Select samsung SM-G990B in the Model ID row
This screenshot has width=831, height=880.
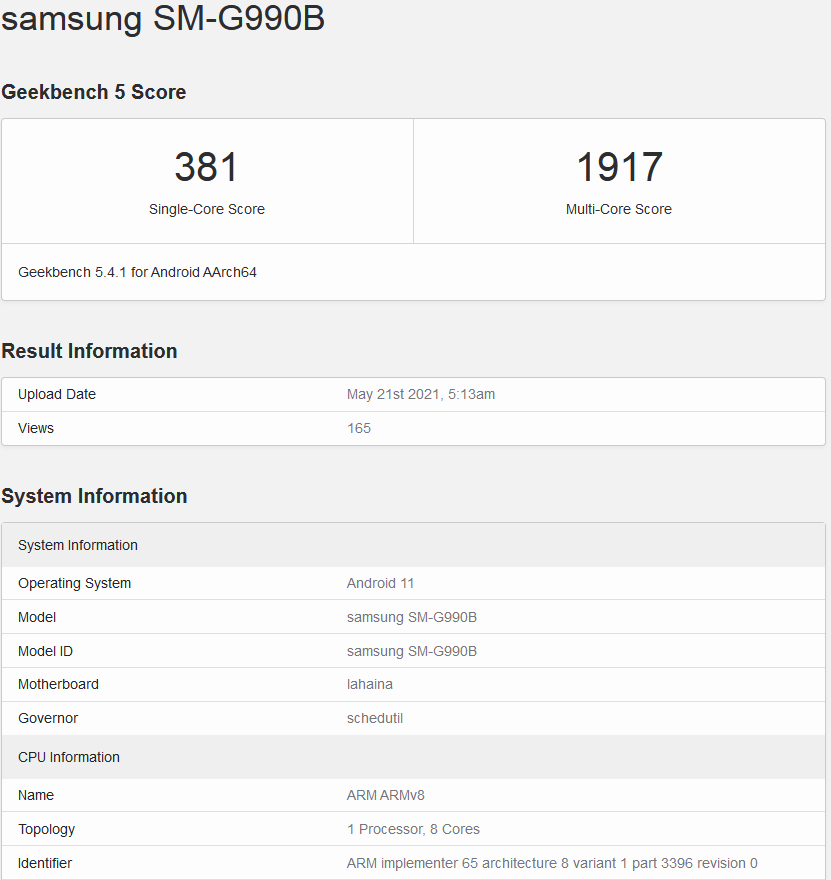click(412, 651)
